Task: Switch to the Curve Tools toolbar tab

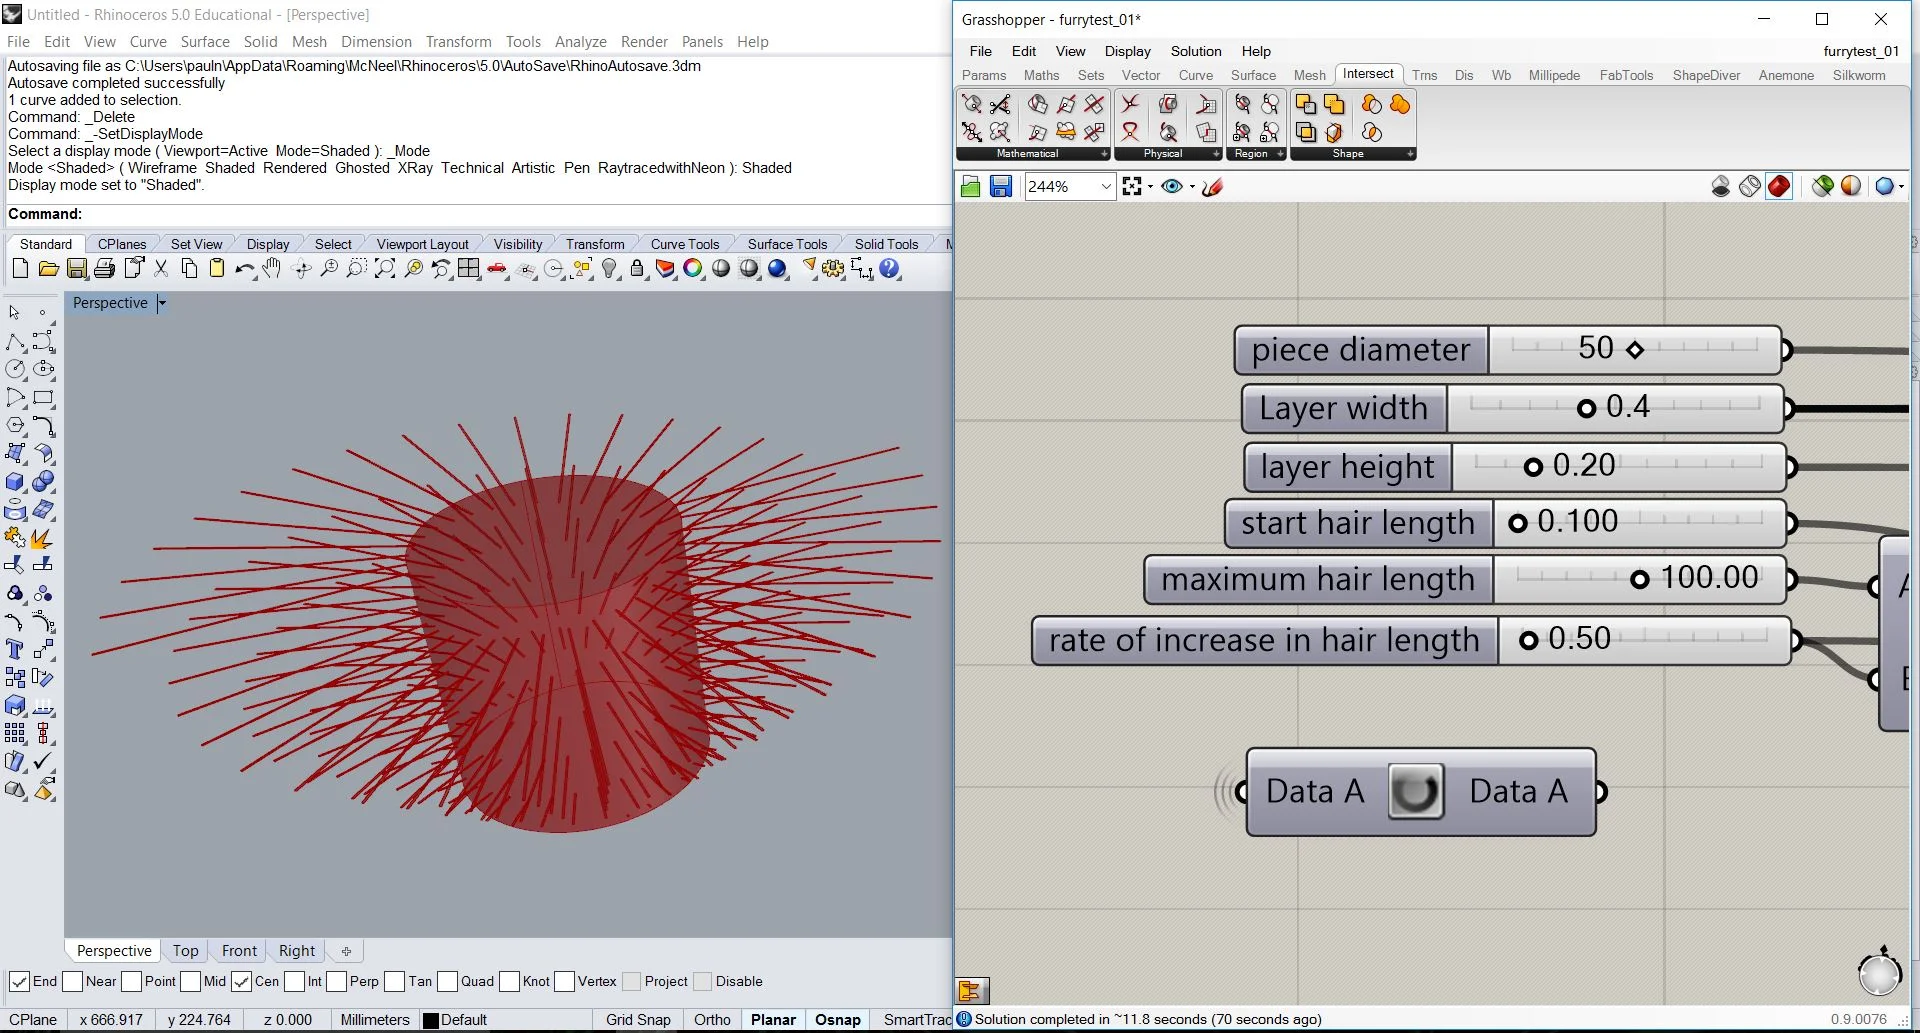Action: pos(685,244)
